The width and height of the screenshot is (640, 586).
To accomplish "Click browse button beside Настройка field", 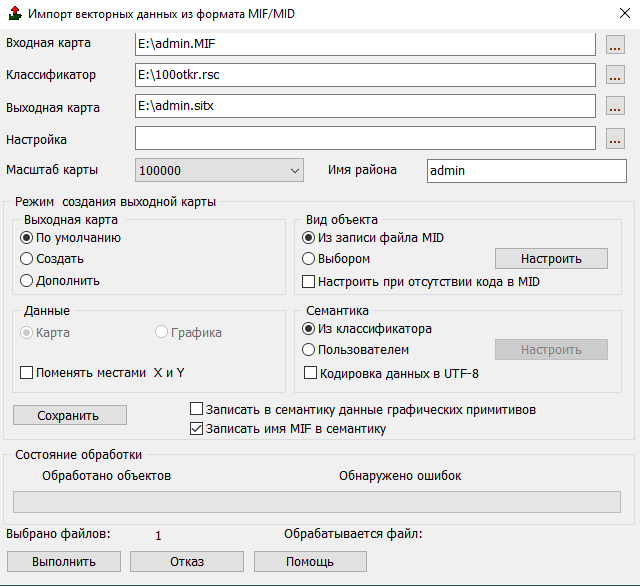I will [615, 138].
